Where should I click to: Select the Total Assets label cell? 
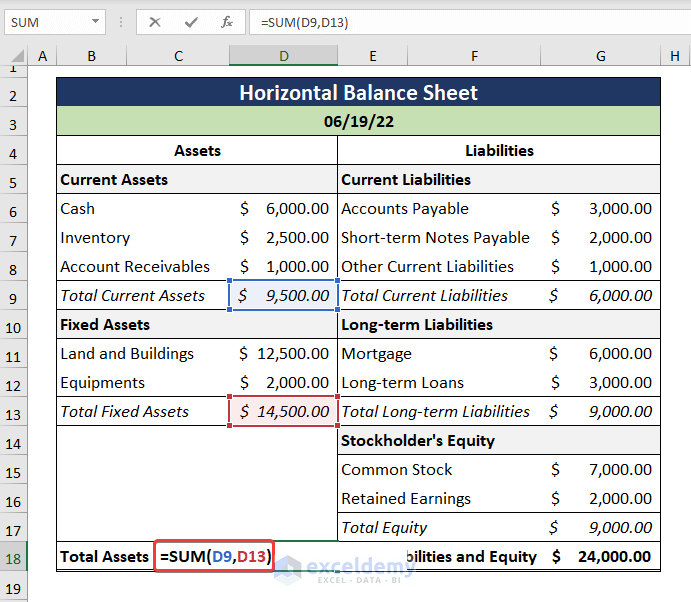tap(105, 556)
